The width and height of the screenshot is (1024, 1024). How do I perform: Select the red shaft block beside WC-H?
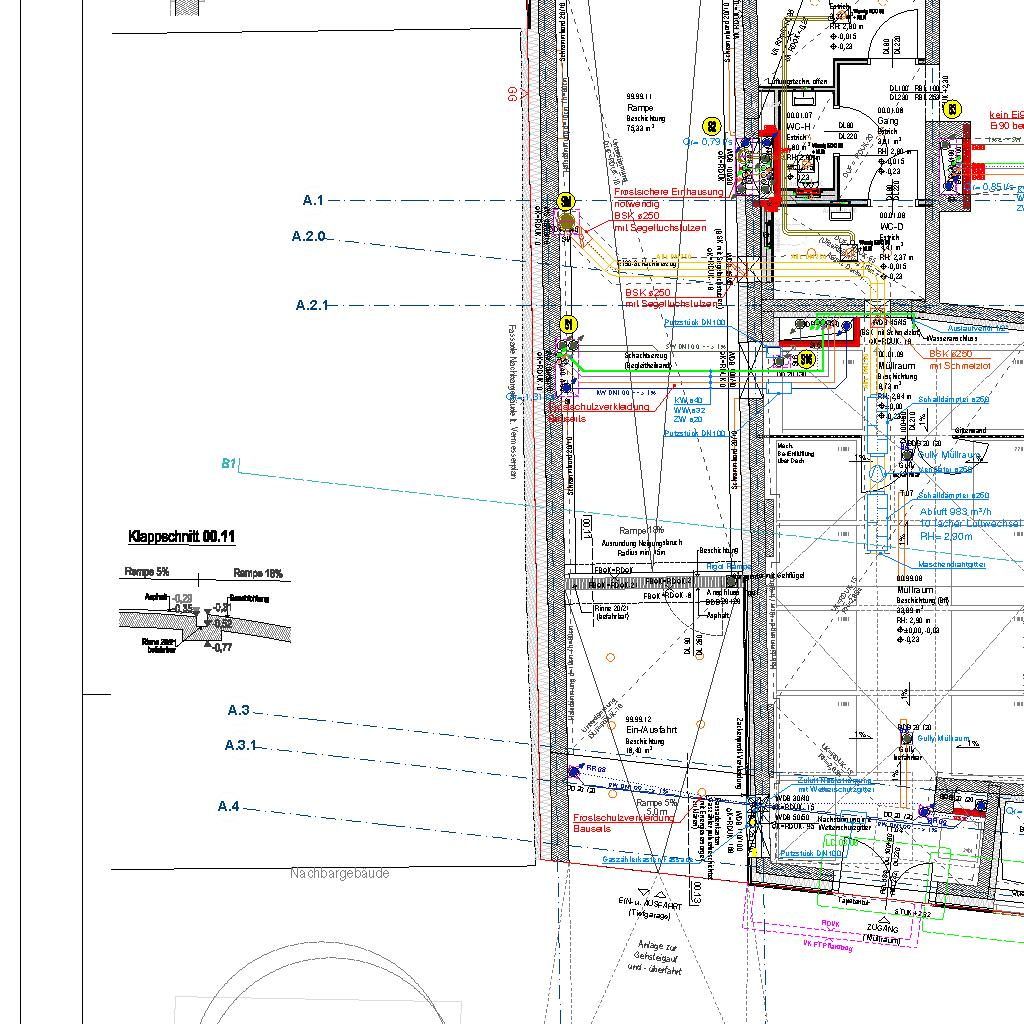click(769, 168)
